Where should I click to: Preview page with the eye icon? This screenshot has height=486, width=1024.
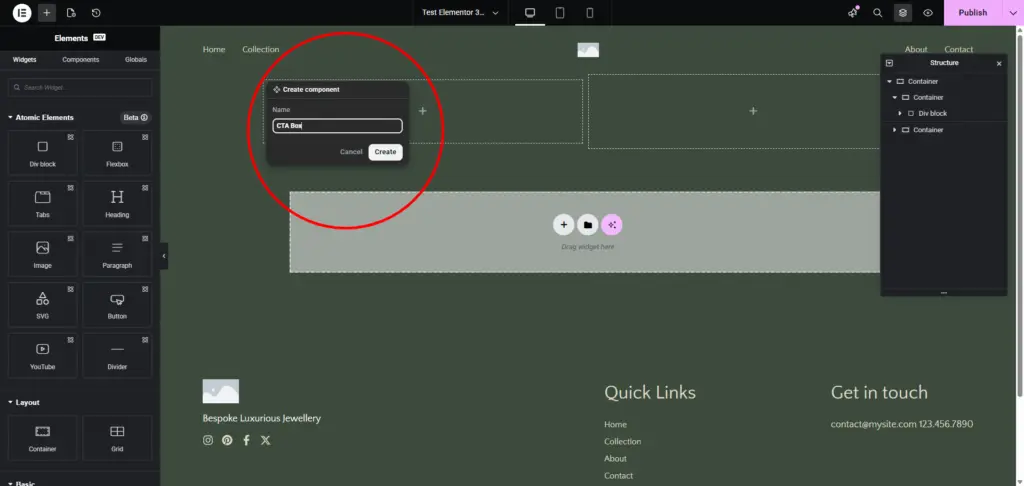(928, 12)
